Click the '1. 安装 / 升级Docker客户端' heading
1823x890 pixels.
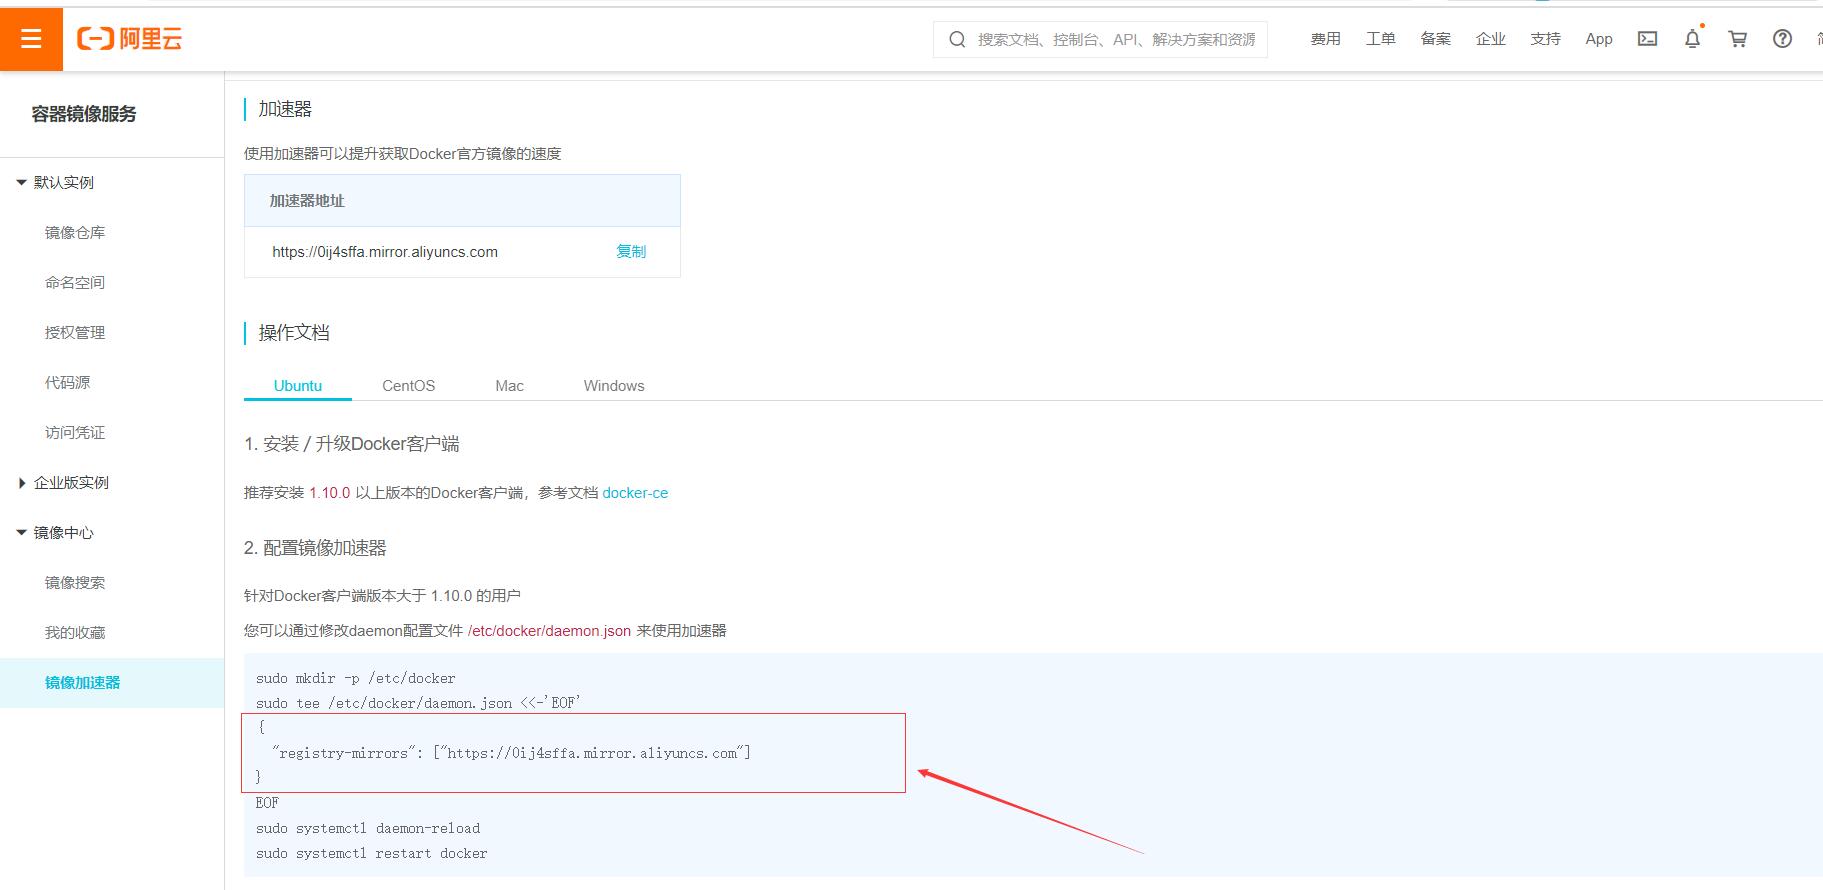pos(352,443)
